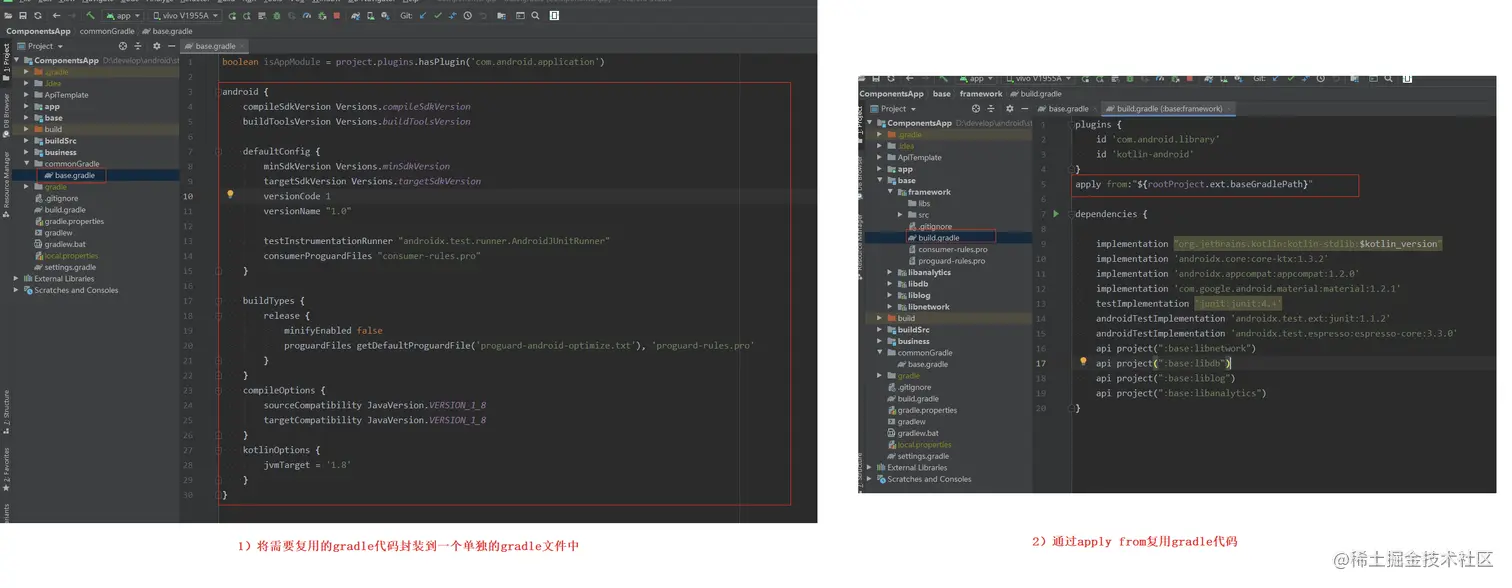Hide the left window's Project panel via minus icon
This screenshot has width=1512, height=588.
tap(172, 46)
